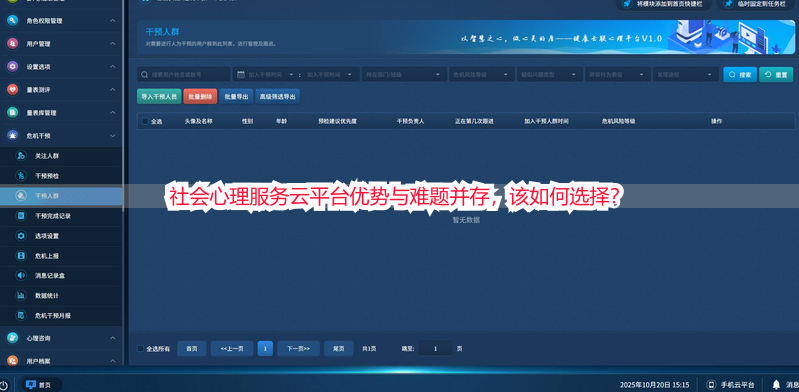Click the 量表测评 heart icon
This screenshot has width=799, height=392.
click(12, 90)
